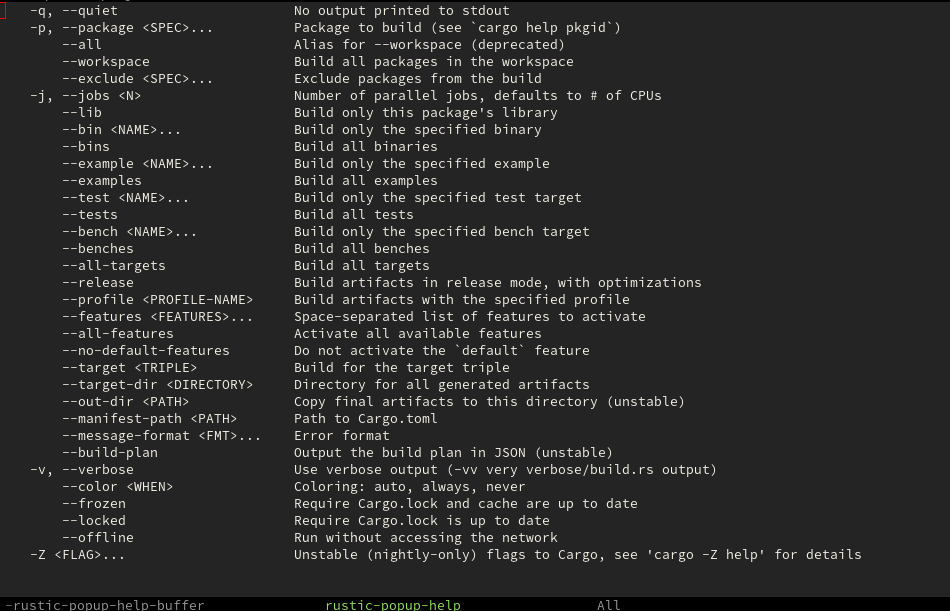Click the --all-features flag
This screenshot has width=950, height=611.
[117, 334]
